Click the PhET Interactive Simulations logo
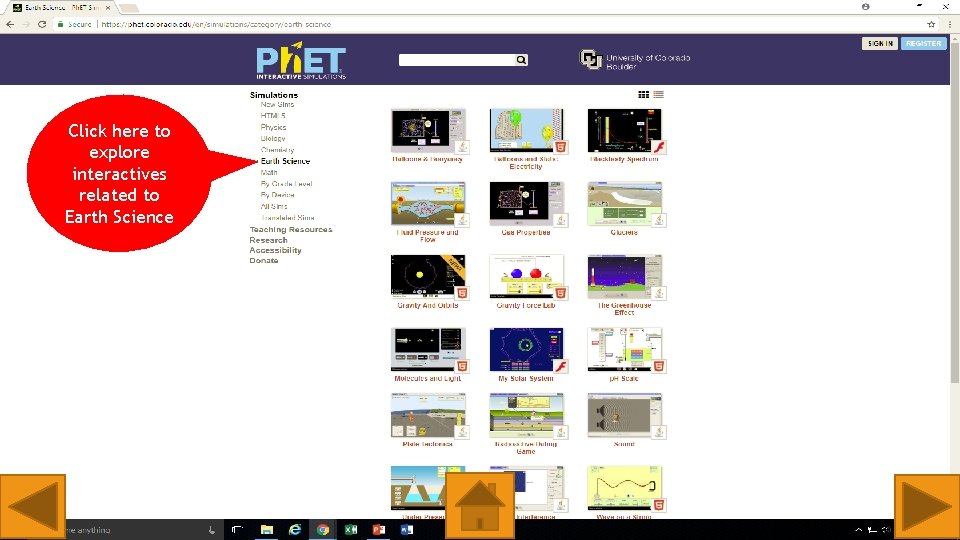 coord(301,61)
